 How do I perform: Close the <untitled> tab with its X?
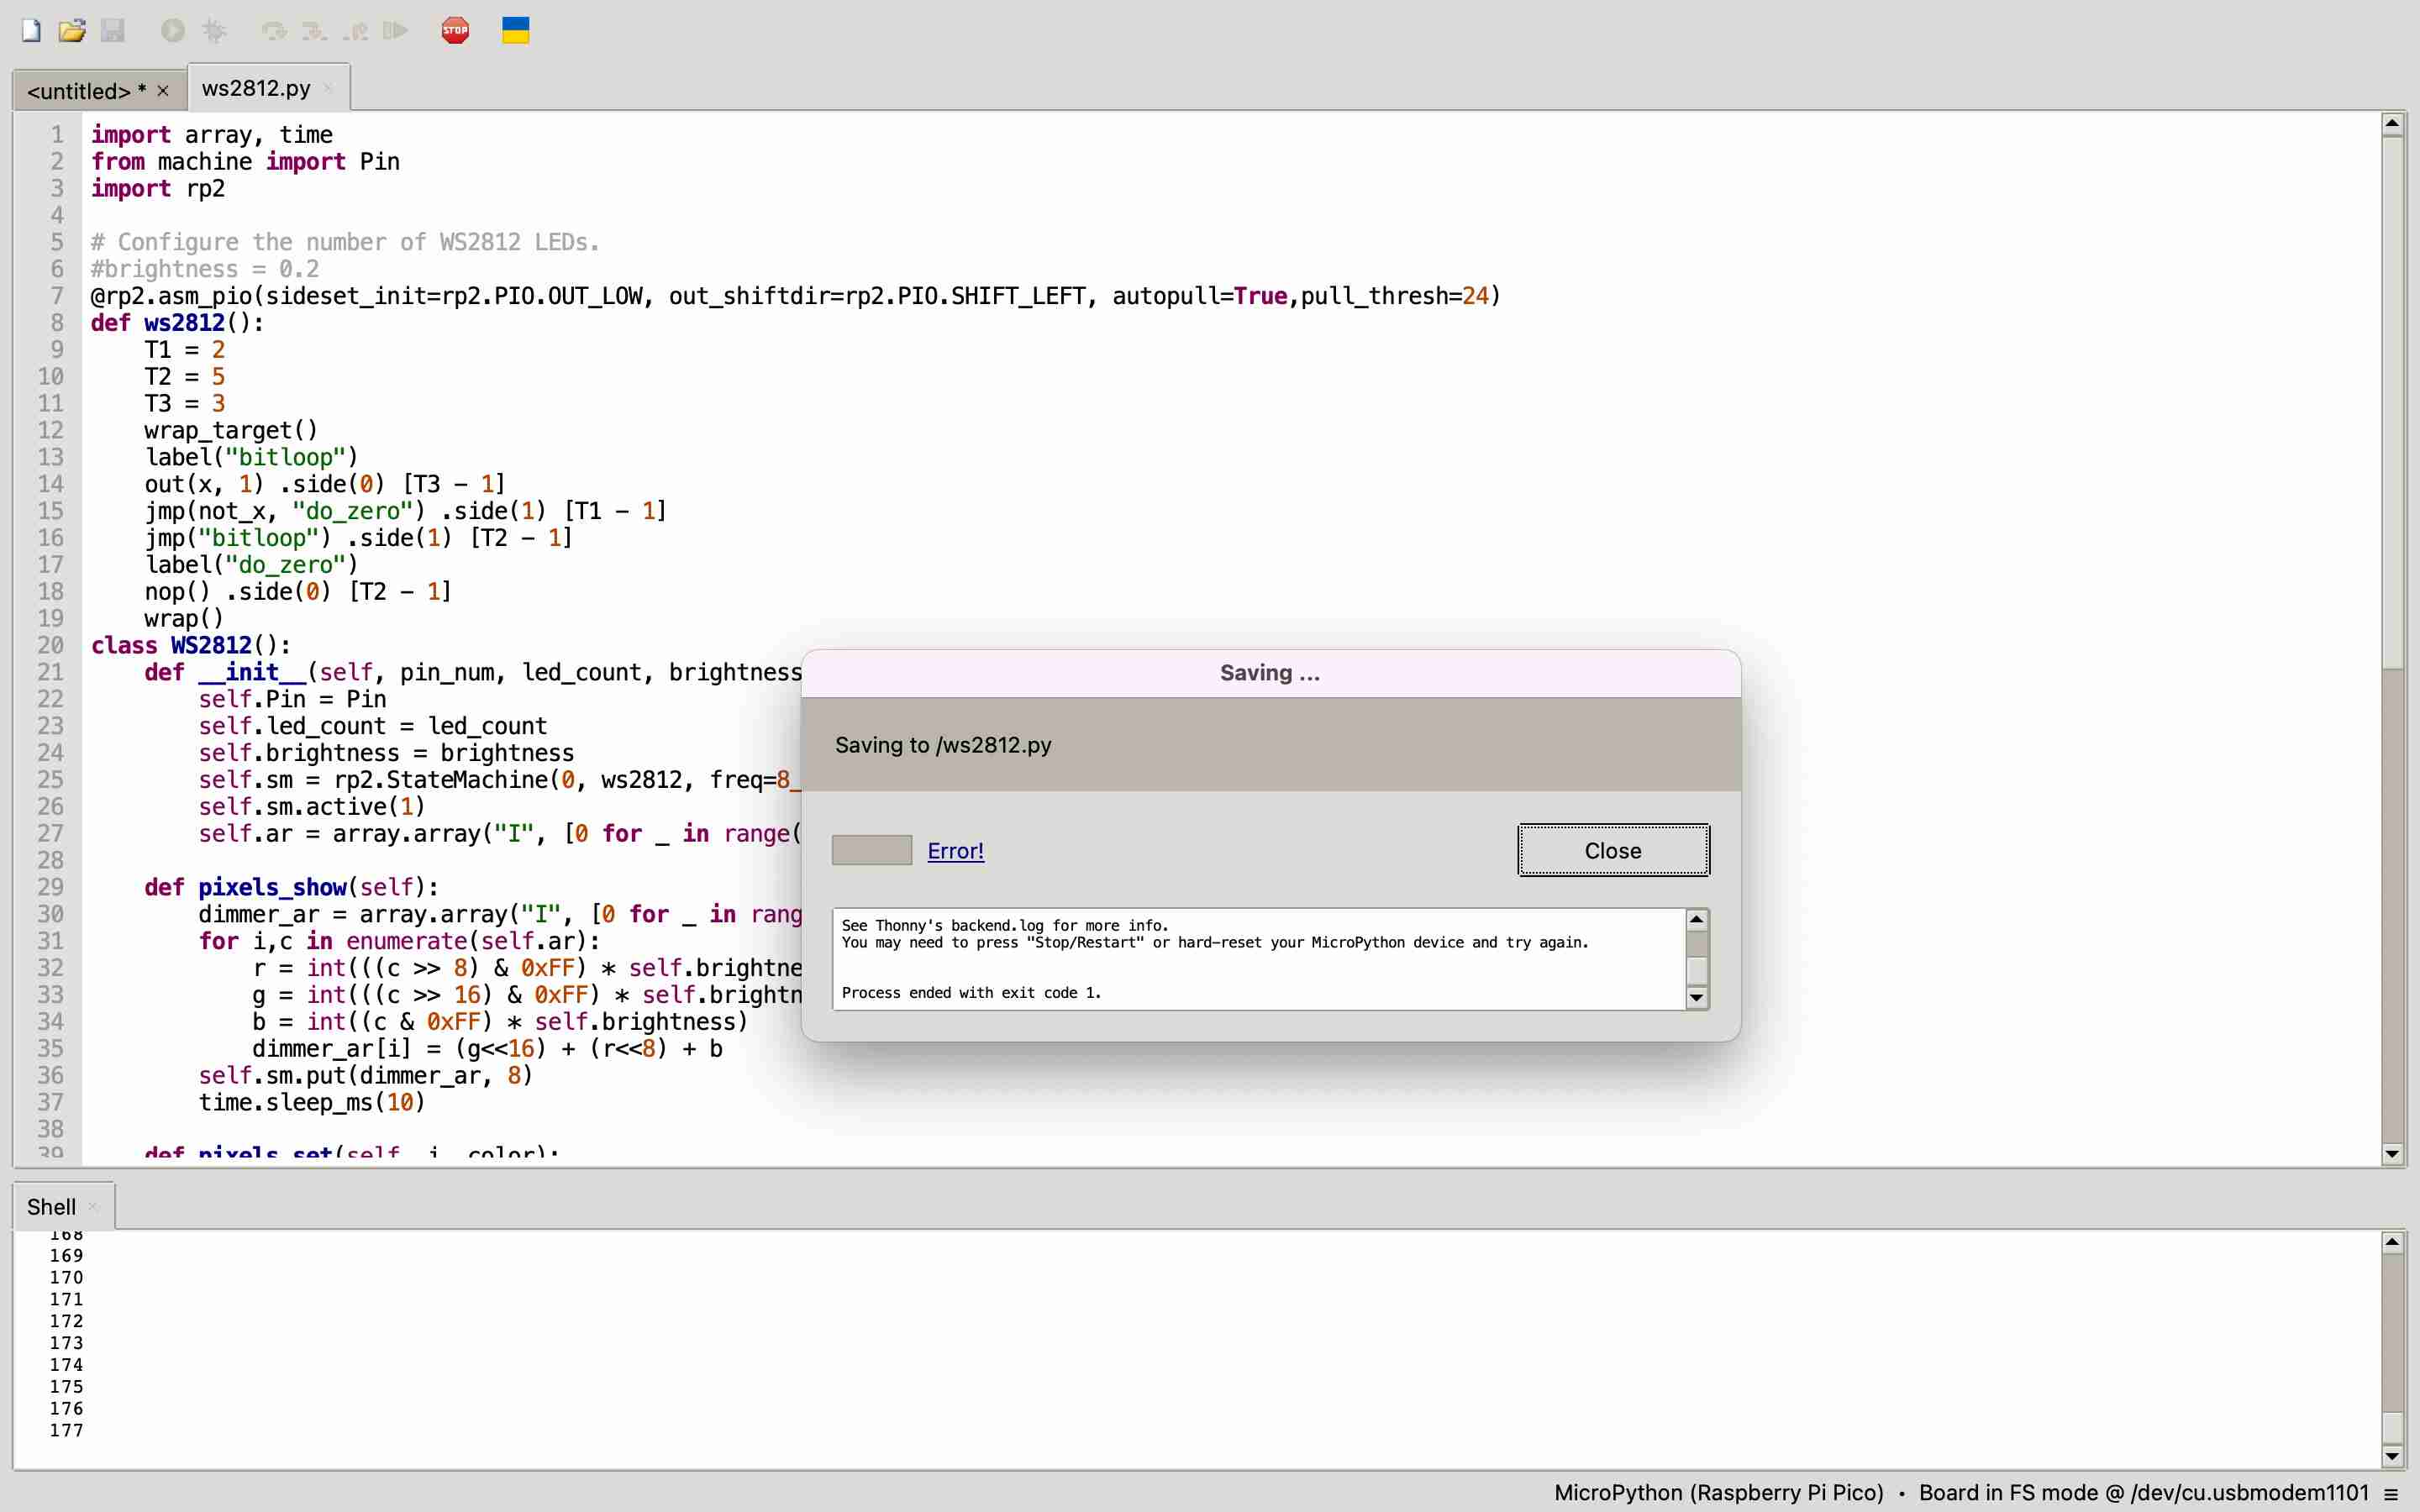tap(163, 91)
